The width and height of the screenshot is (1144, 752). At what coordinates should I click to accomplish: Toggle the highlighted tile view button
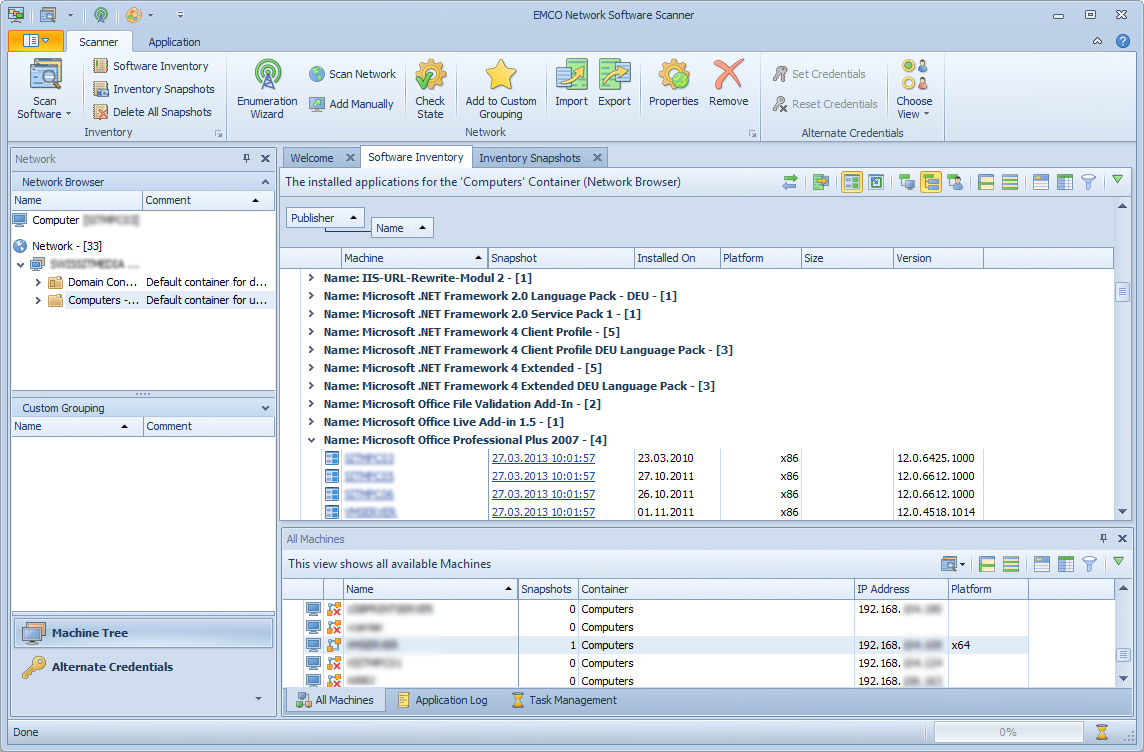[851, 182]
